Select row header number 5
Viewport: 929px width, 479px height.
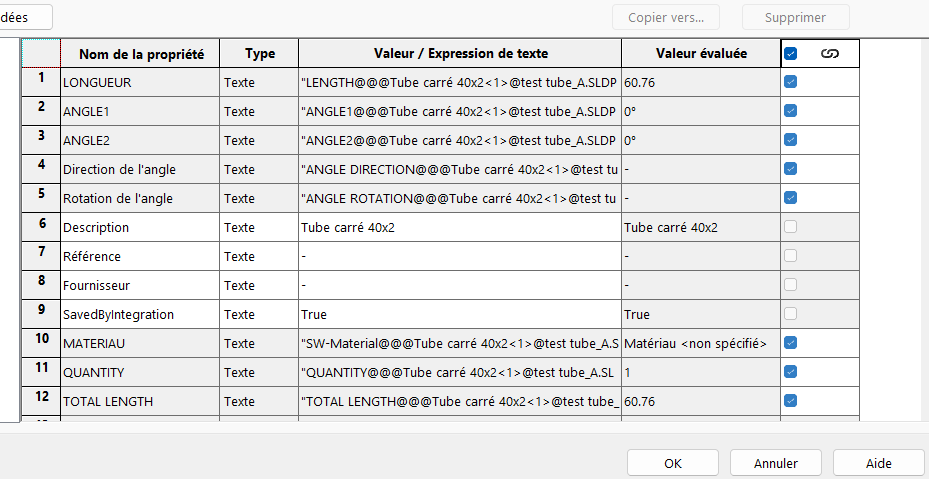(x=41, y=198)
